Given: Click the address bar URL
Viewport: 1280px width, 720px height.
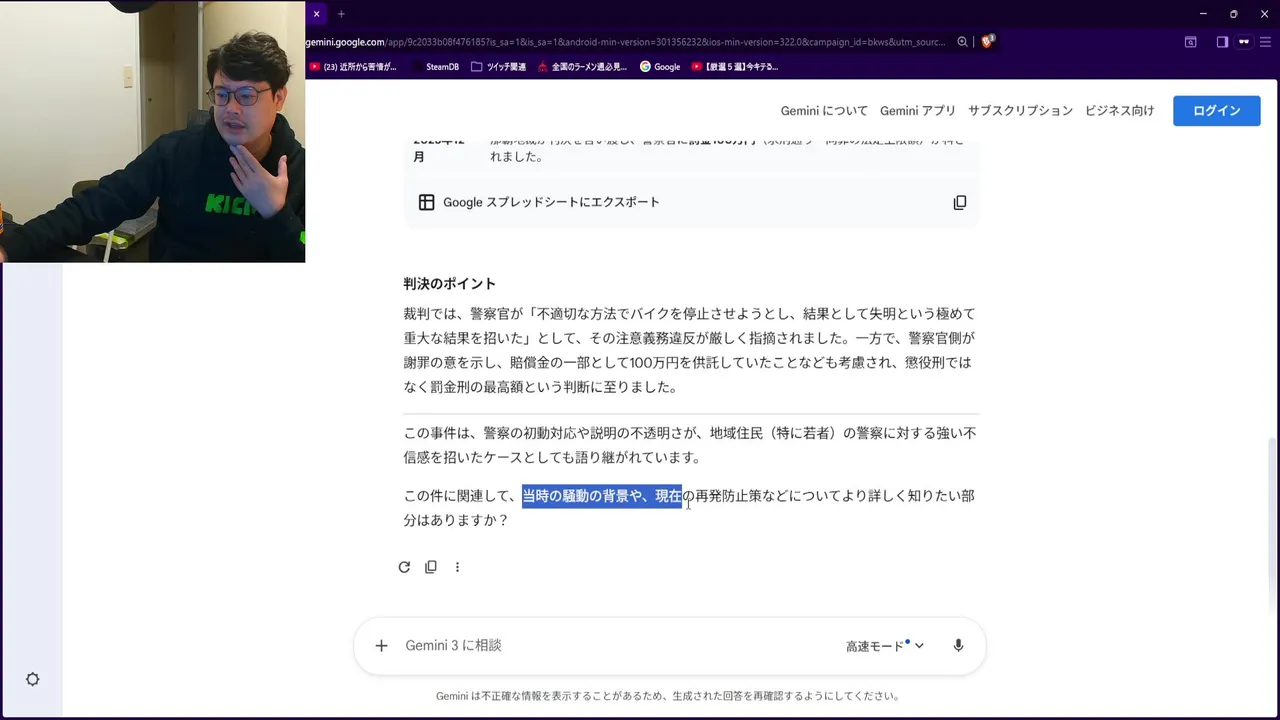Looking at the screenshot, I should tap(625, 42).
